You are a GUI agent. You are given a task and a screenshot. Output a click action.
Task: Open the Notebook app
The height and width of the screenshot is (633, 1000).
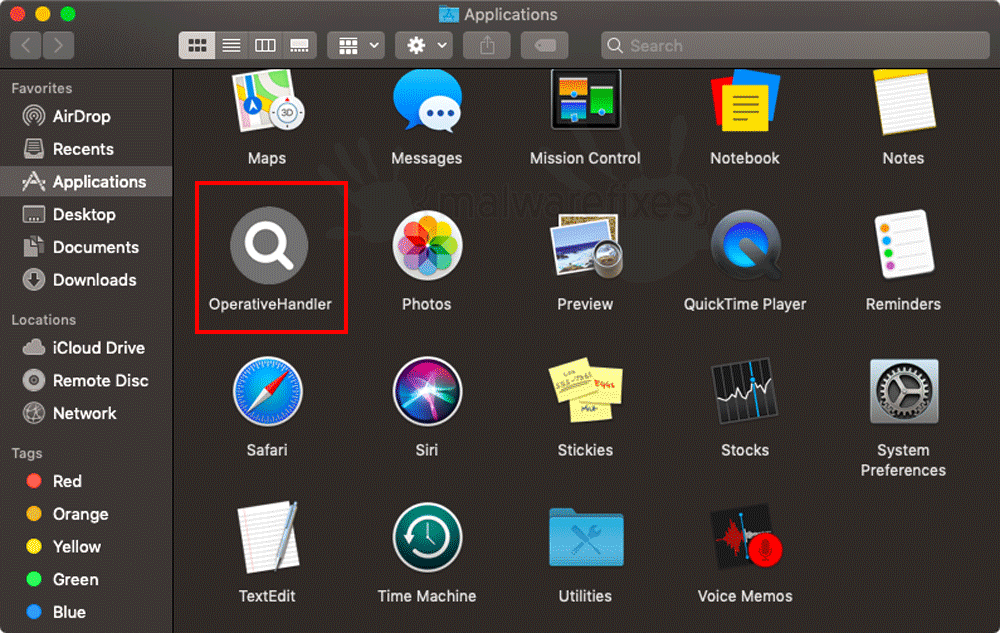745,101
